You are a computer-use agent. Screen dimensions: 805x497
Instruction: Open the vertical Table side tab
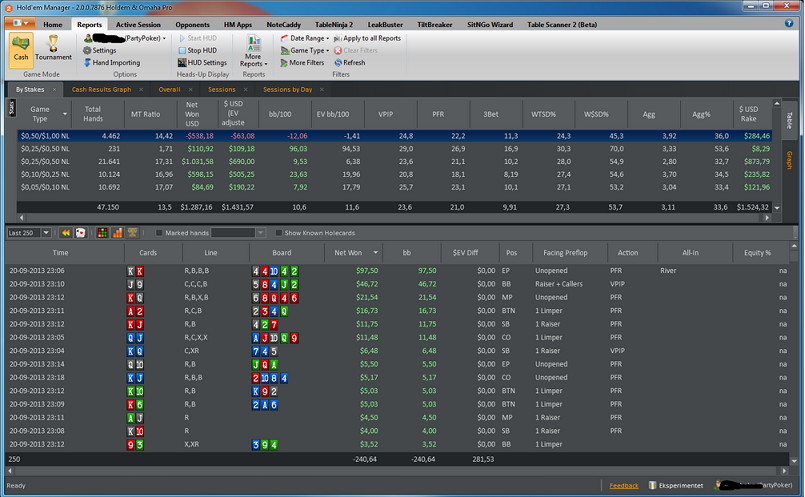coord(790,120)
